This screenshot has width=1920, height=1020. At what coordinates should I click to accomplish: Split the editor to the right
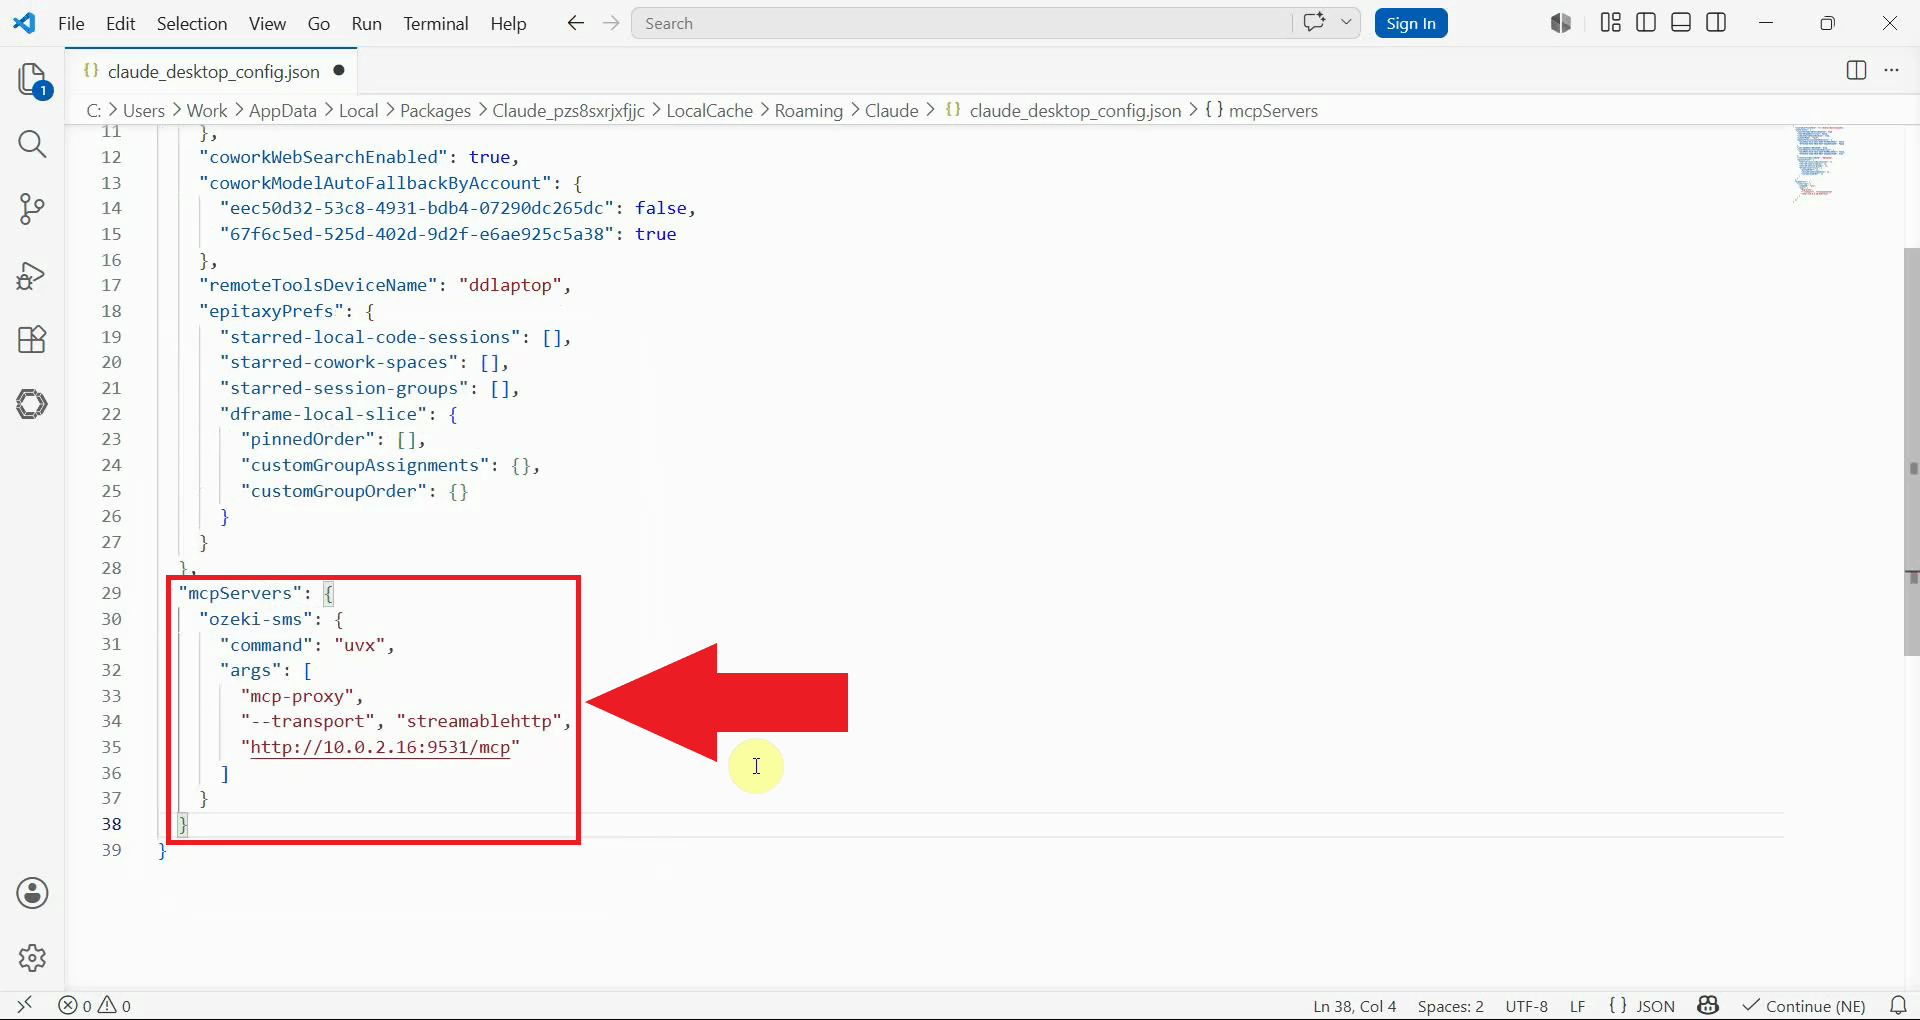pyautogui.click(x=1856, y=70)
